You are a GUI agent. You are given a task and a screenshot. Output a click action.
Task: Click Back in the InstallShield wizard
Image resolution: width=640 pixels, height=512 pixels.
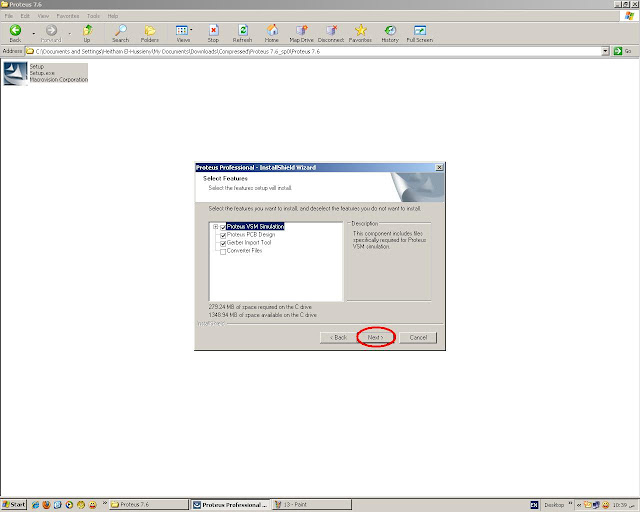point(338,337)
